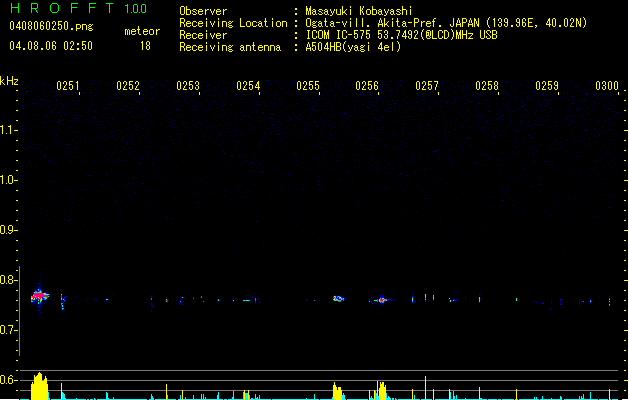This screenshot has height=400, width=629.
Task: Click the kHz axis unit label
Action: tap(9, 81)
